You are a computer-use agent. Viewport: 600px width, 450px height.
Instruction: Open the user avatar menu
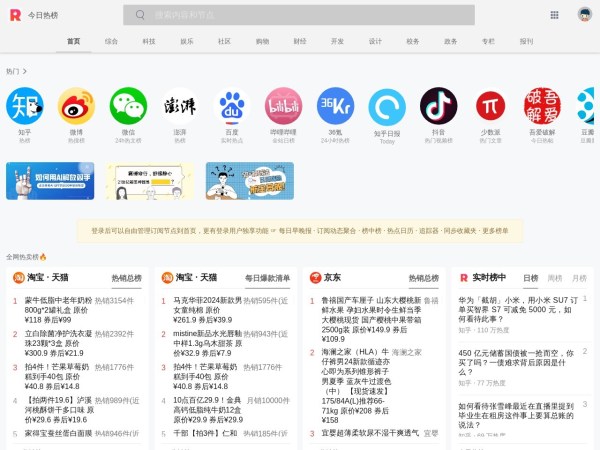pos(585,15)
